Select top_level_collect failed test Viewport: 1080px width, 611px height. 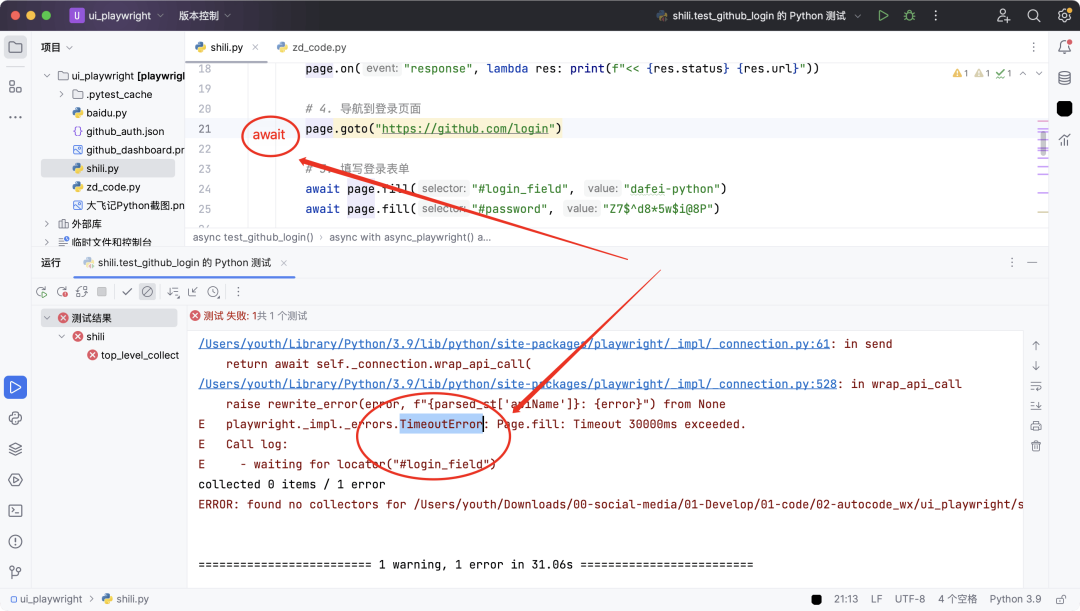[x=133, y=355]
